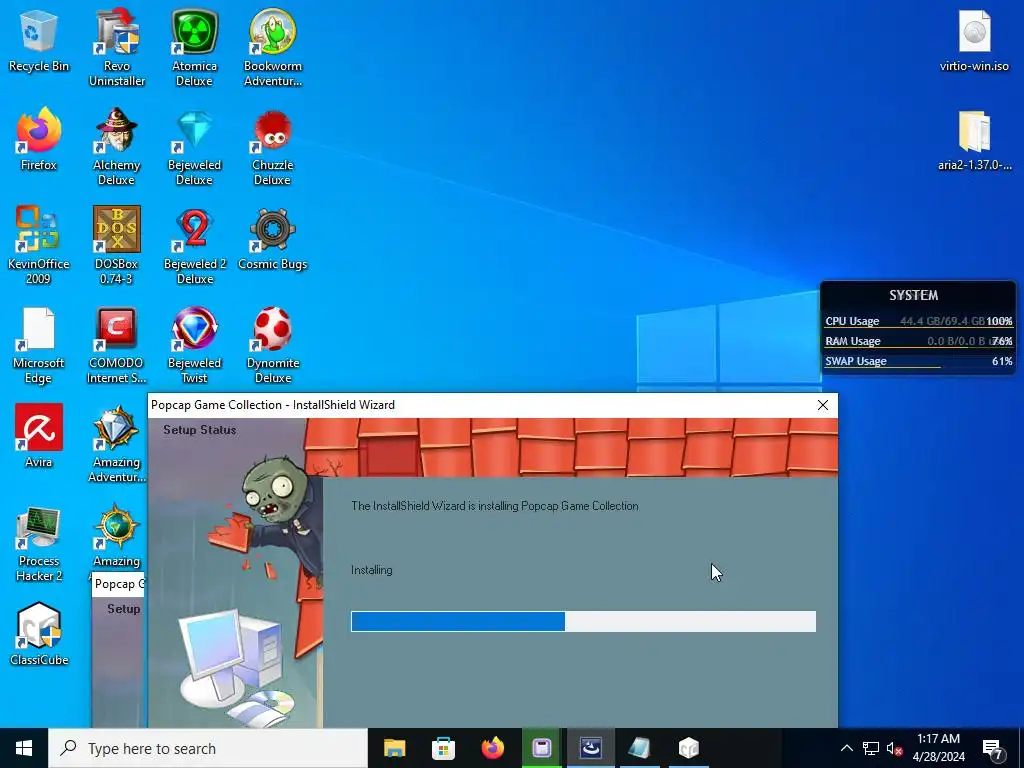Switch to the InstallShield installer taskbar button
Screen dimensions: 1024x768
click(x=590, y=748)
